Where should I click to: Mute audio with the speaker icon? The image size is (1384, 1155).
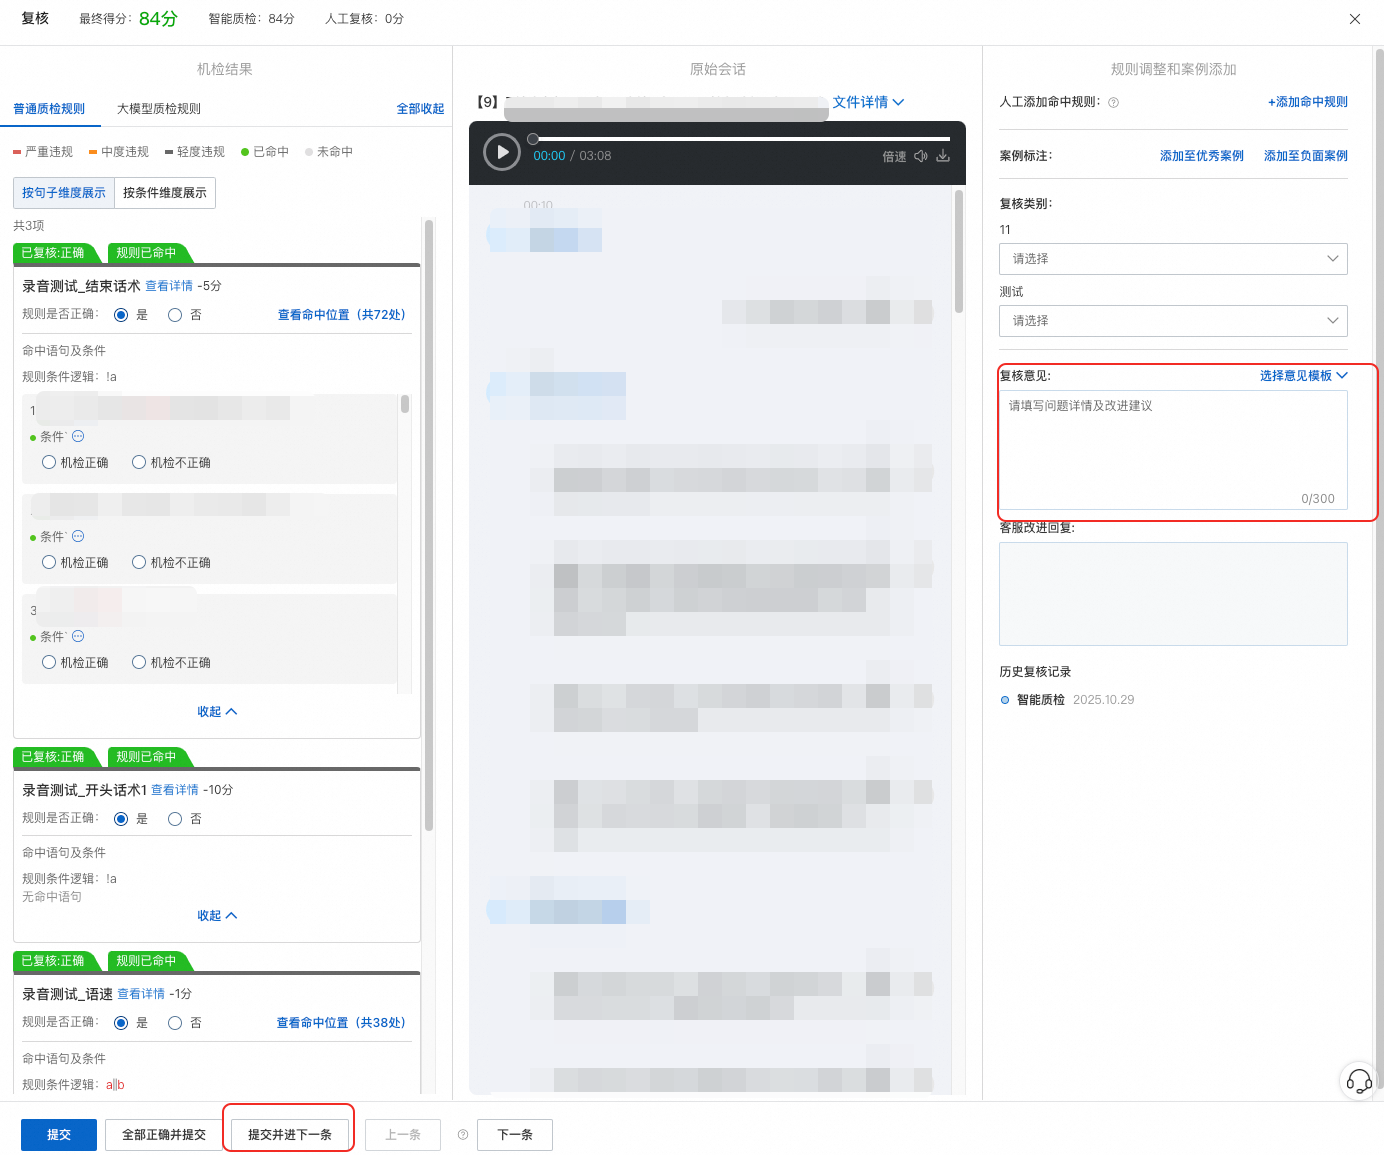(x=921, y=156)
